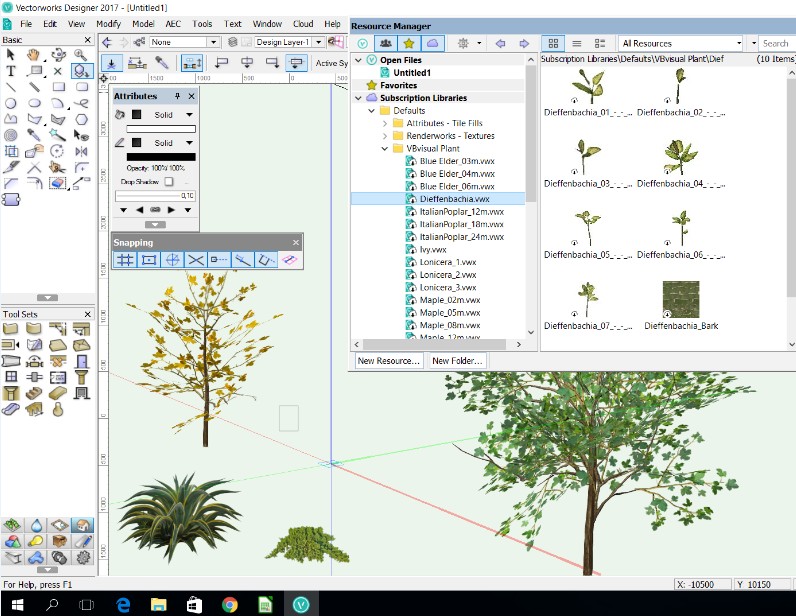Screen dimensions: 796x616
Task: Toggle Snap to Grid in Snapping palette
Action: click(x=125, y=260)
